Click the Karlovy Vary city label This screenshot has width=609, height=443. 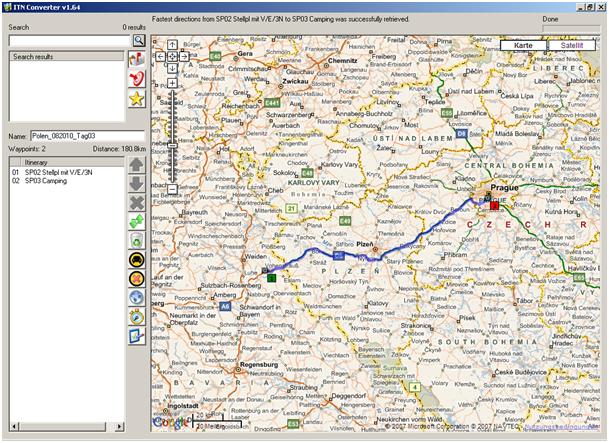[339, 164]
